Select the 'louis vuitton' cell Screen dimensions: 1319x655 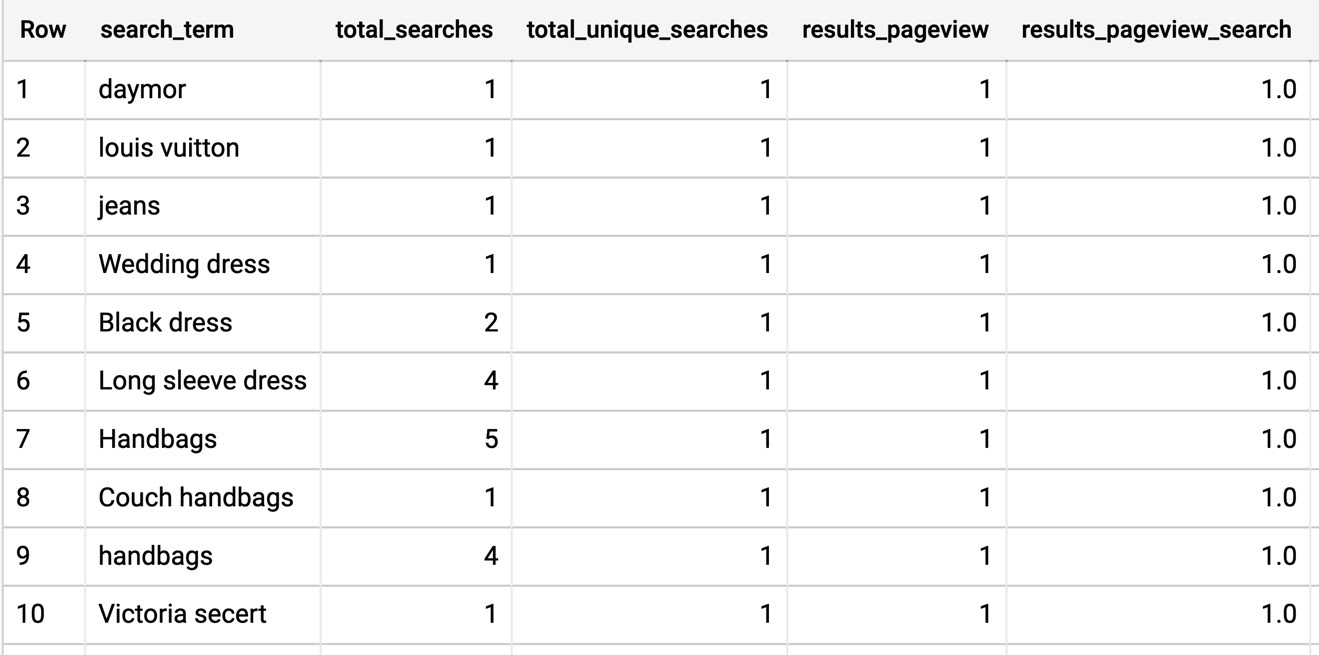click(x=203, y=148)
